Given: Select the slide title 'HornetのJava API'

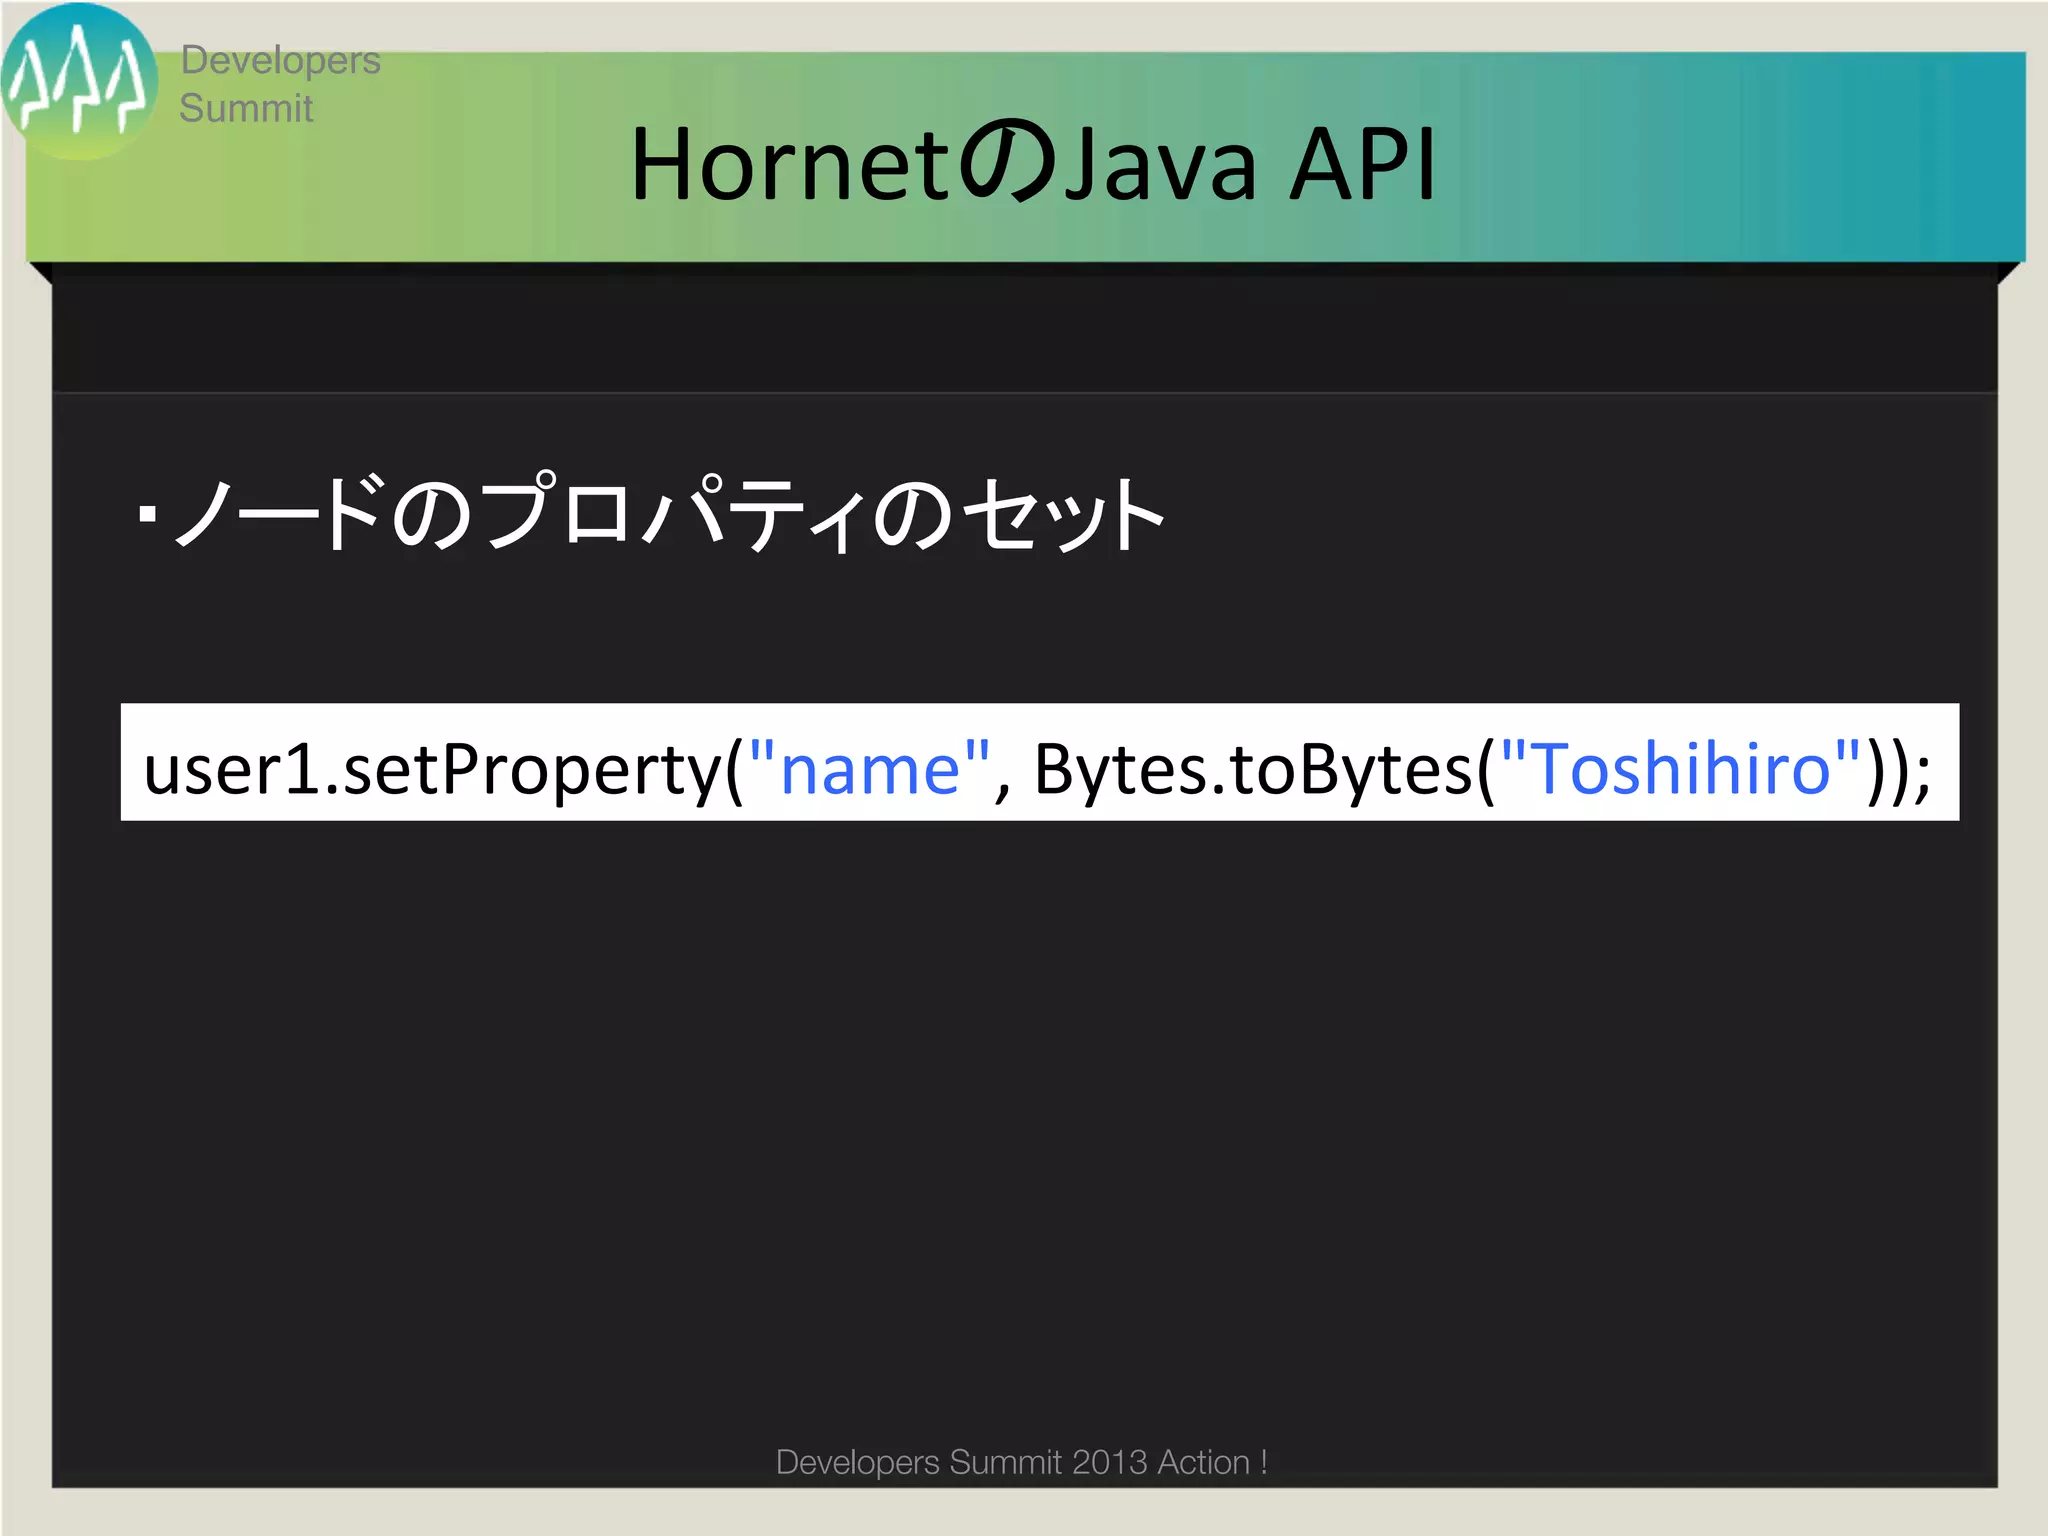Looking at the screenshot, I should point(1034,164).
